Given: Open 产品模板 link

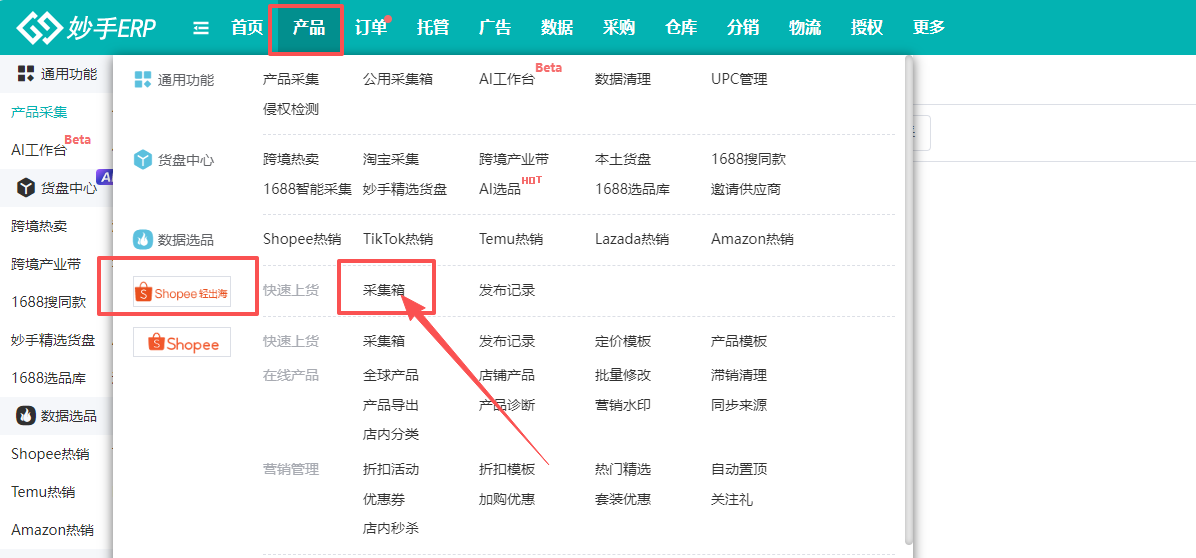Looking at the screenshot, I should tap(739, 342).
